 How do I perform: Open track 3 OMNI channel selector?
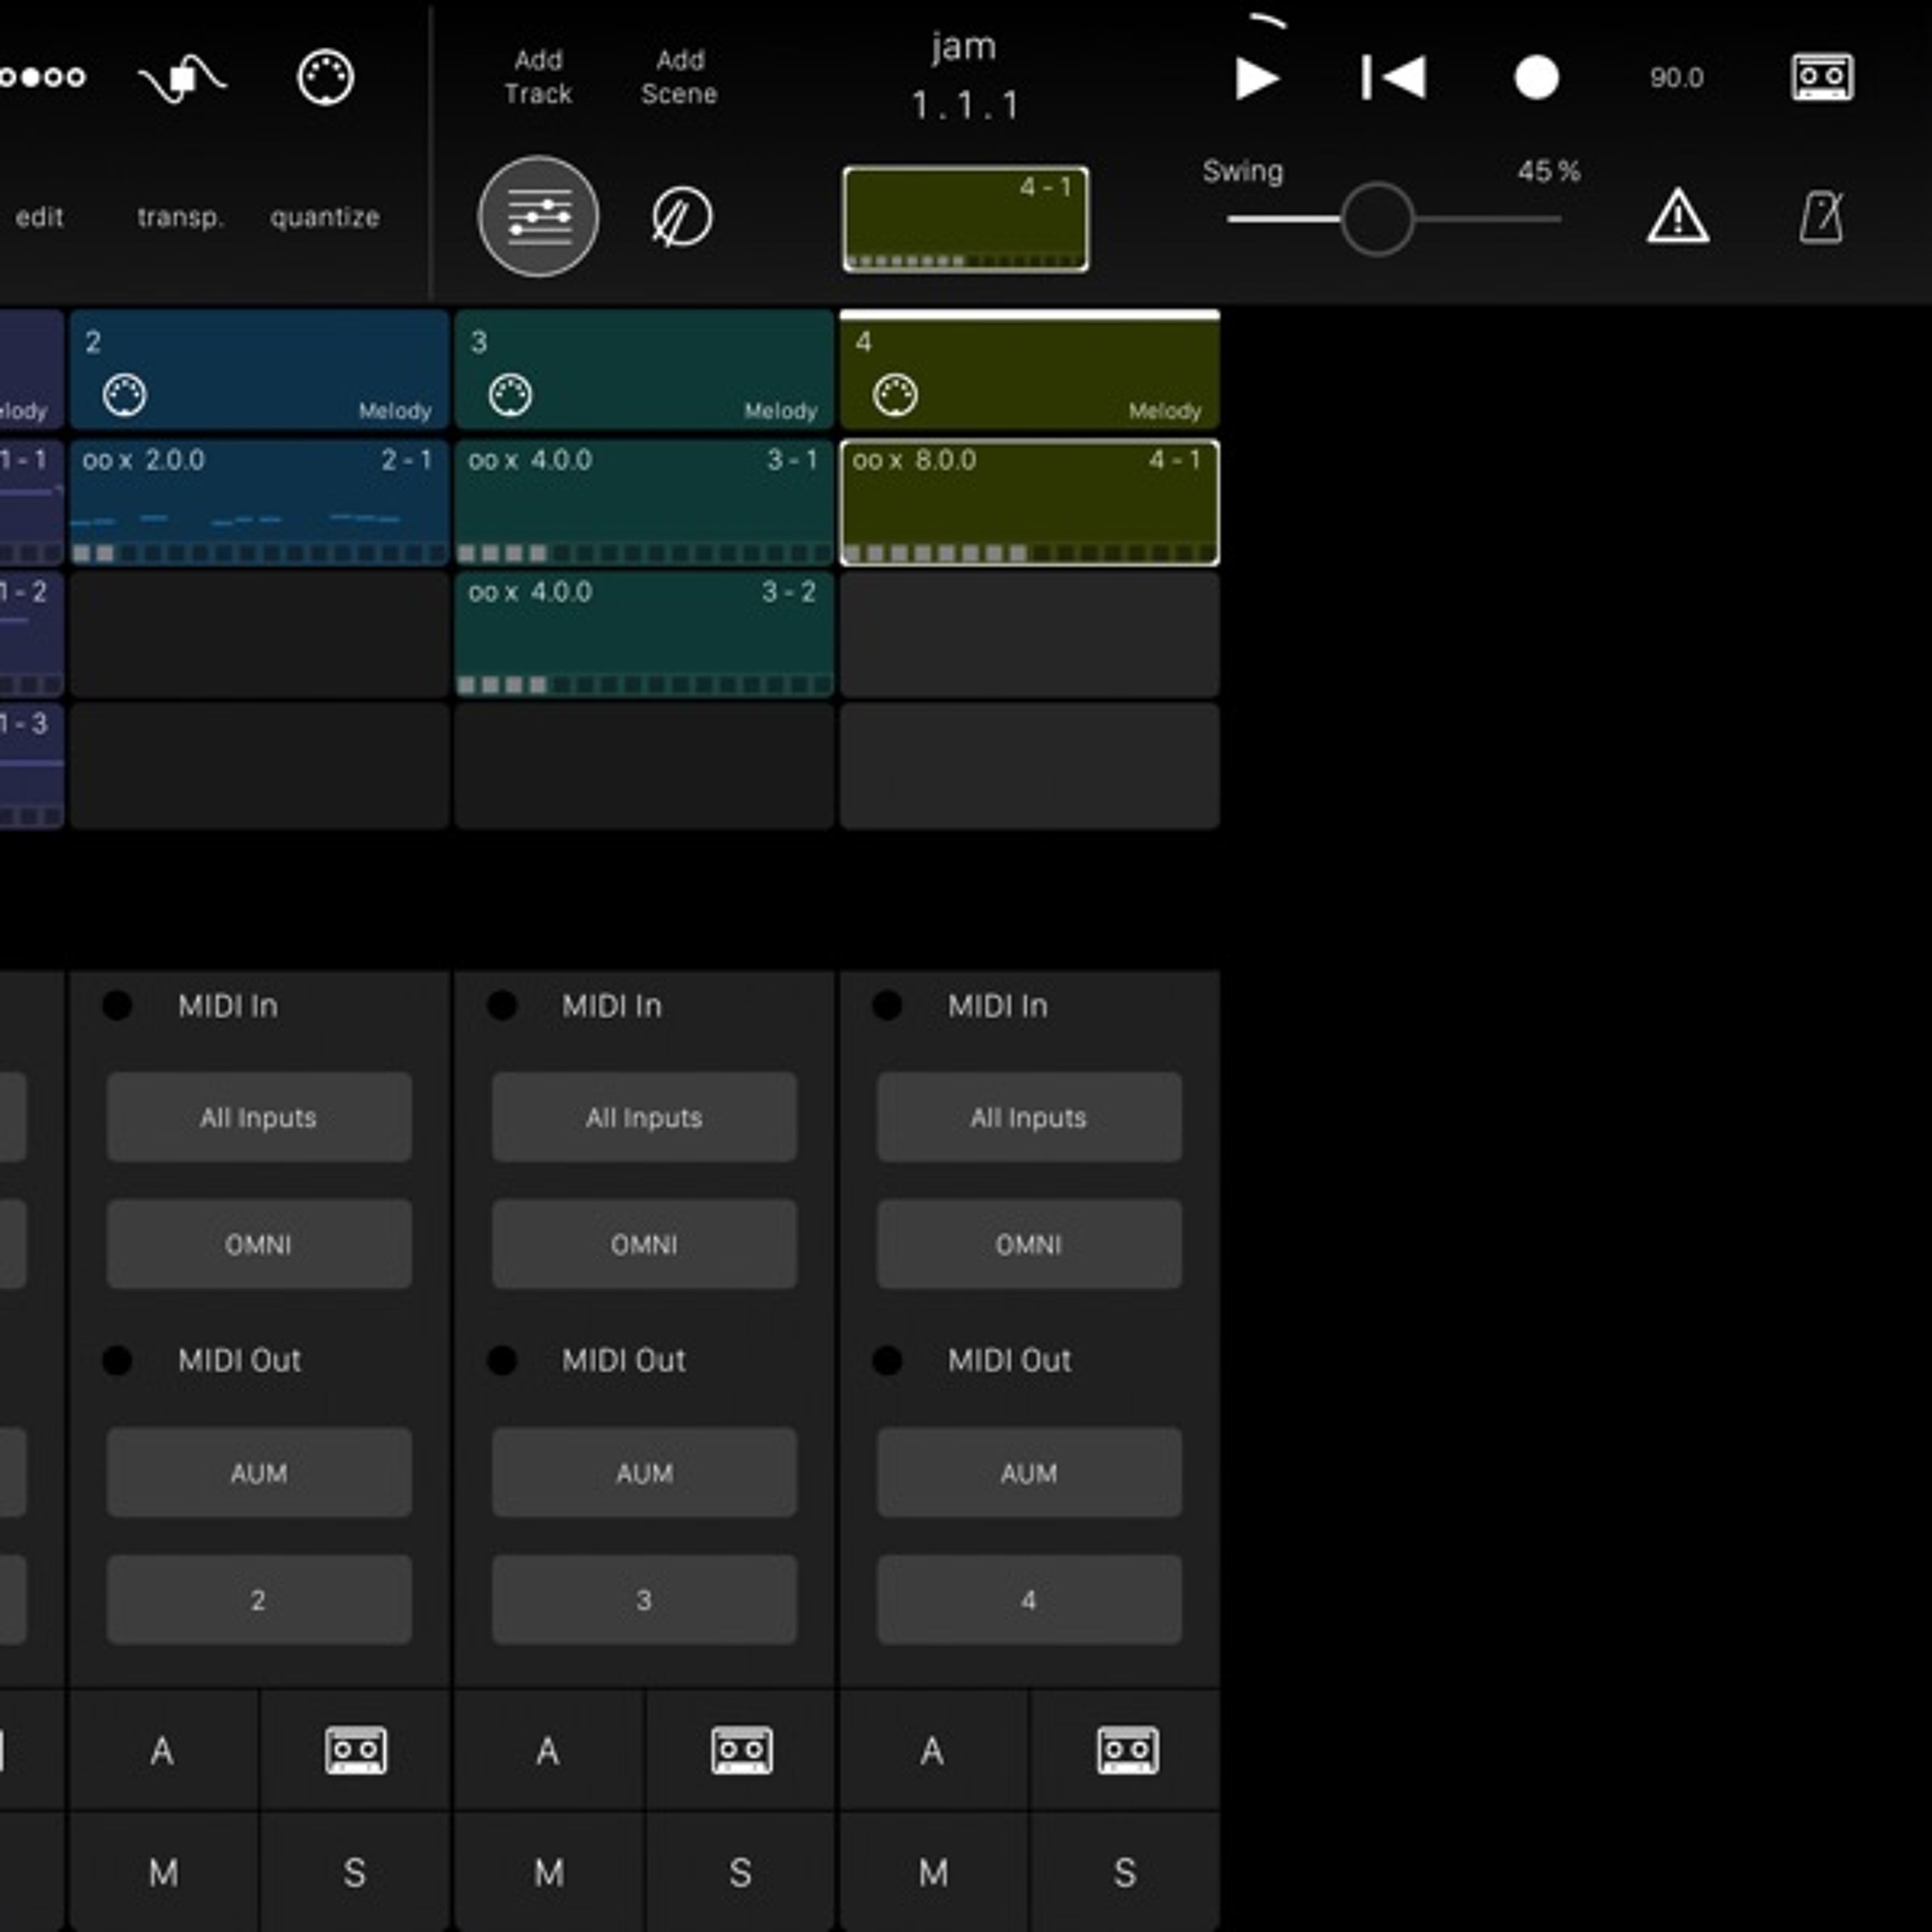(644, 1244)
